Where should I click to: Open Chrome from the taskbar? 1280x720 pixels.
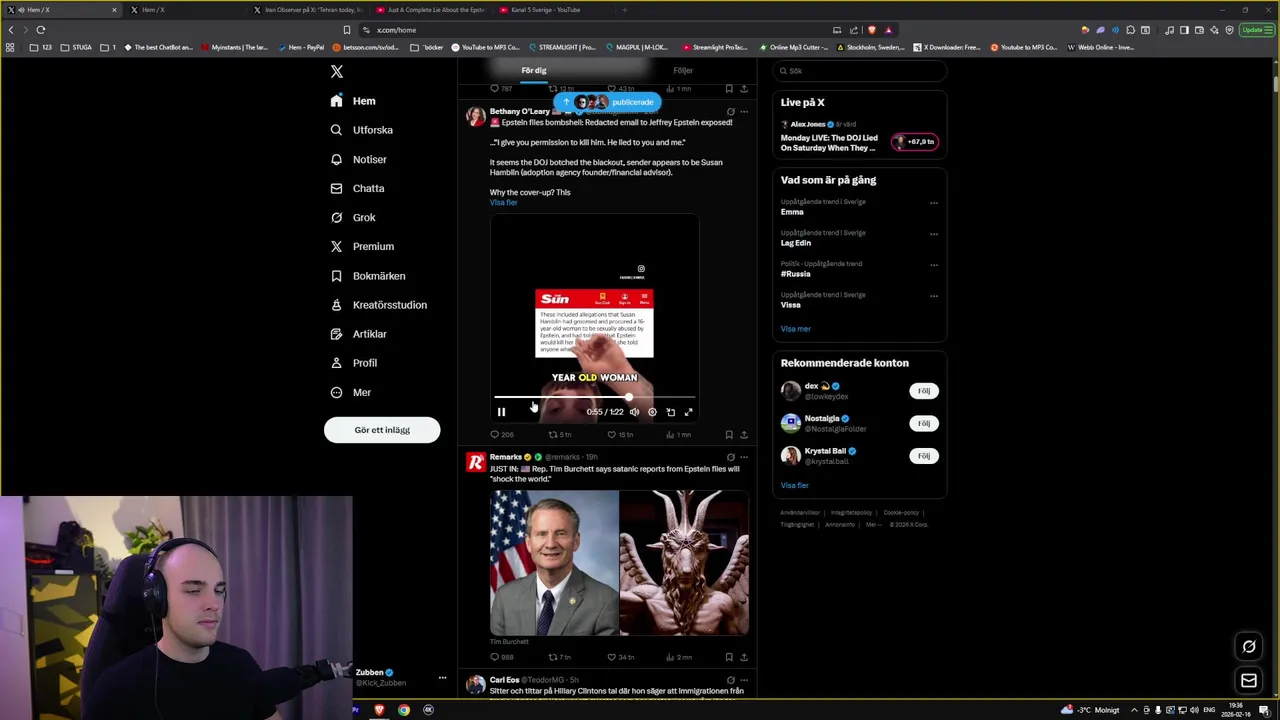[x=404, y=710]
